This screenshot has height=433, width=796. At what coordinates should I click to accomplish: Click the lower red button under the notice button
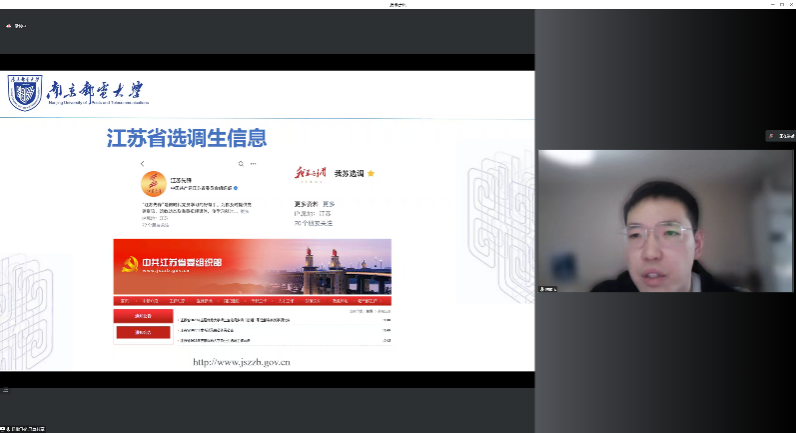pos(143,332)
